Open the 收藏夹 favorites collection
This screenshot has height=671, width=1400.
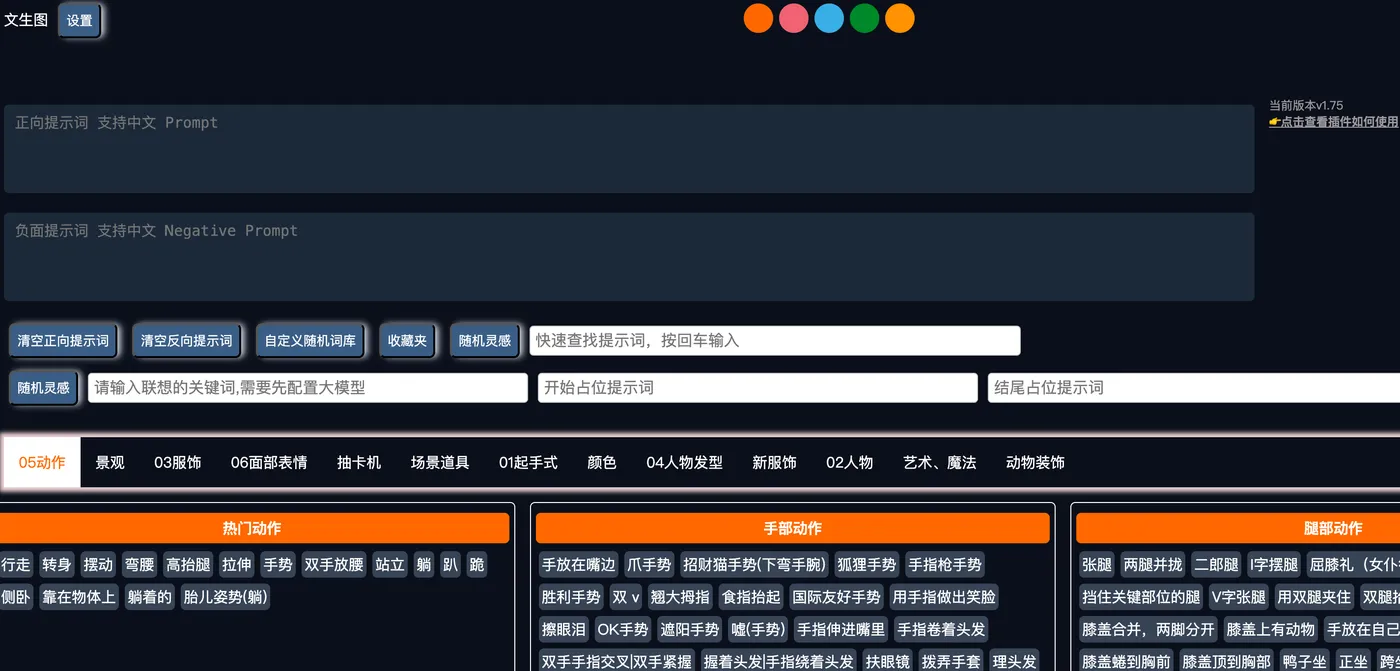coord(406,340)
